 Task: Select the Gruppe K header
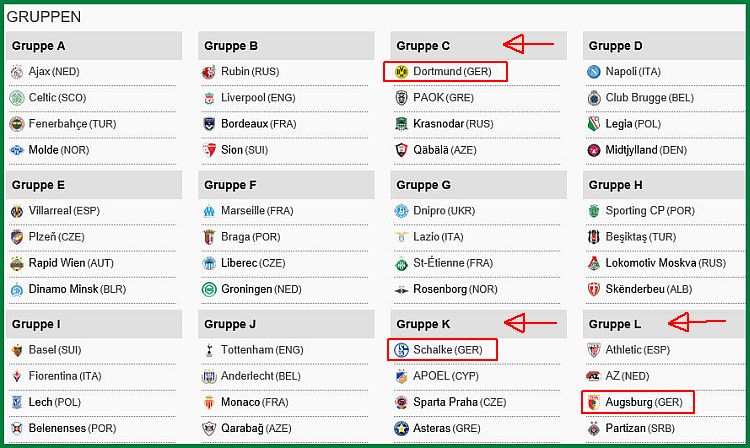tap(423, 324)
